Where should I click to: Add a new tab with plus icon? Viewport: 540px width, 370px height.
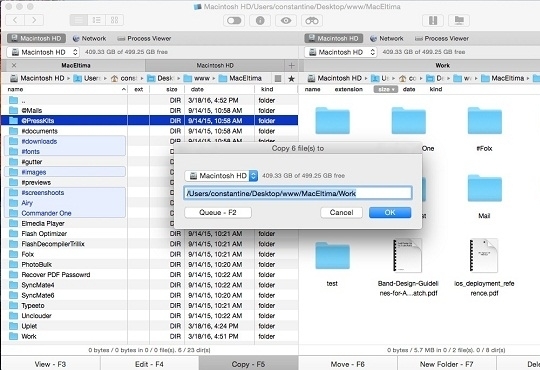click(x=291, y=65)
